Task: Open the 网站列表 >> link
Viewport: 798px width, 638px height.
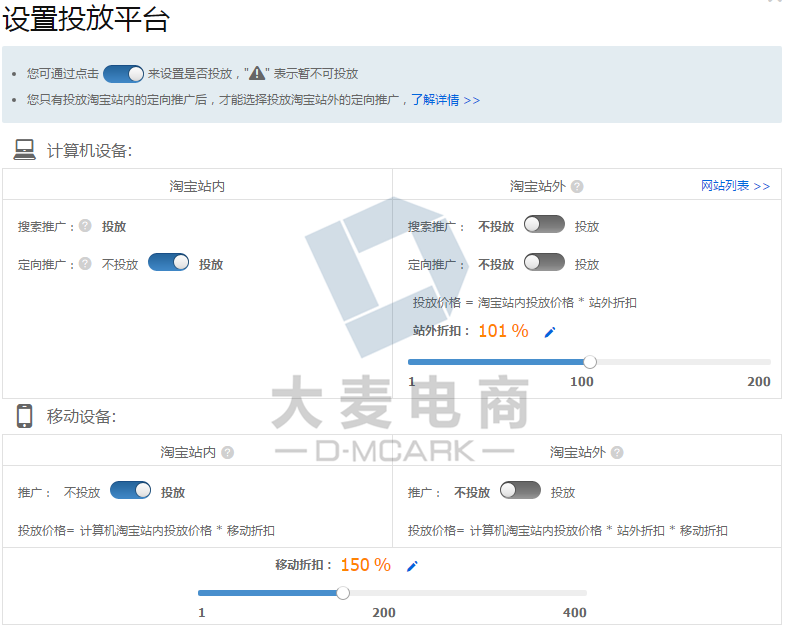Action: pos(735,186)
